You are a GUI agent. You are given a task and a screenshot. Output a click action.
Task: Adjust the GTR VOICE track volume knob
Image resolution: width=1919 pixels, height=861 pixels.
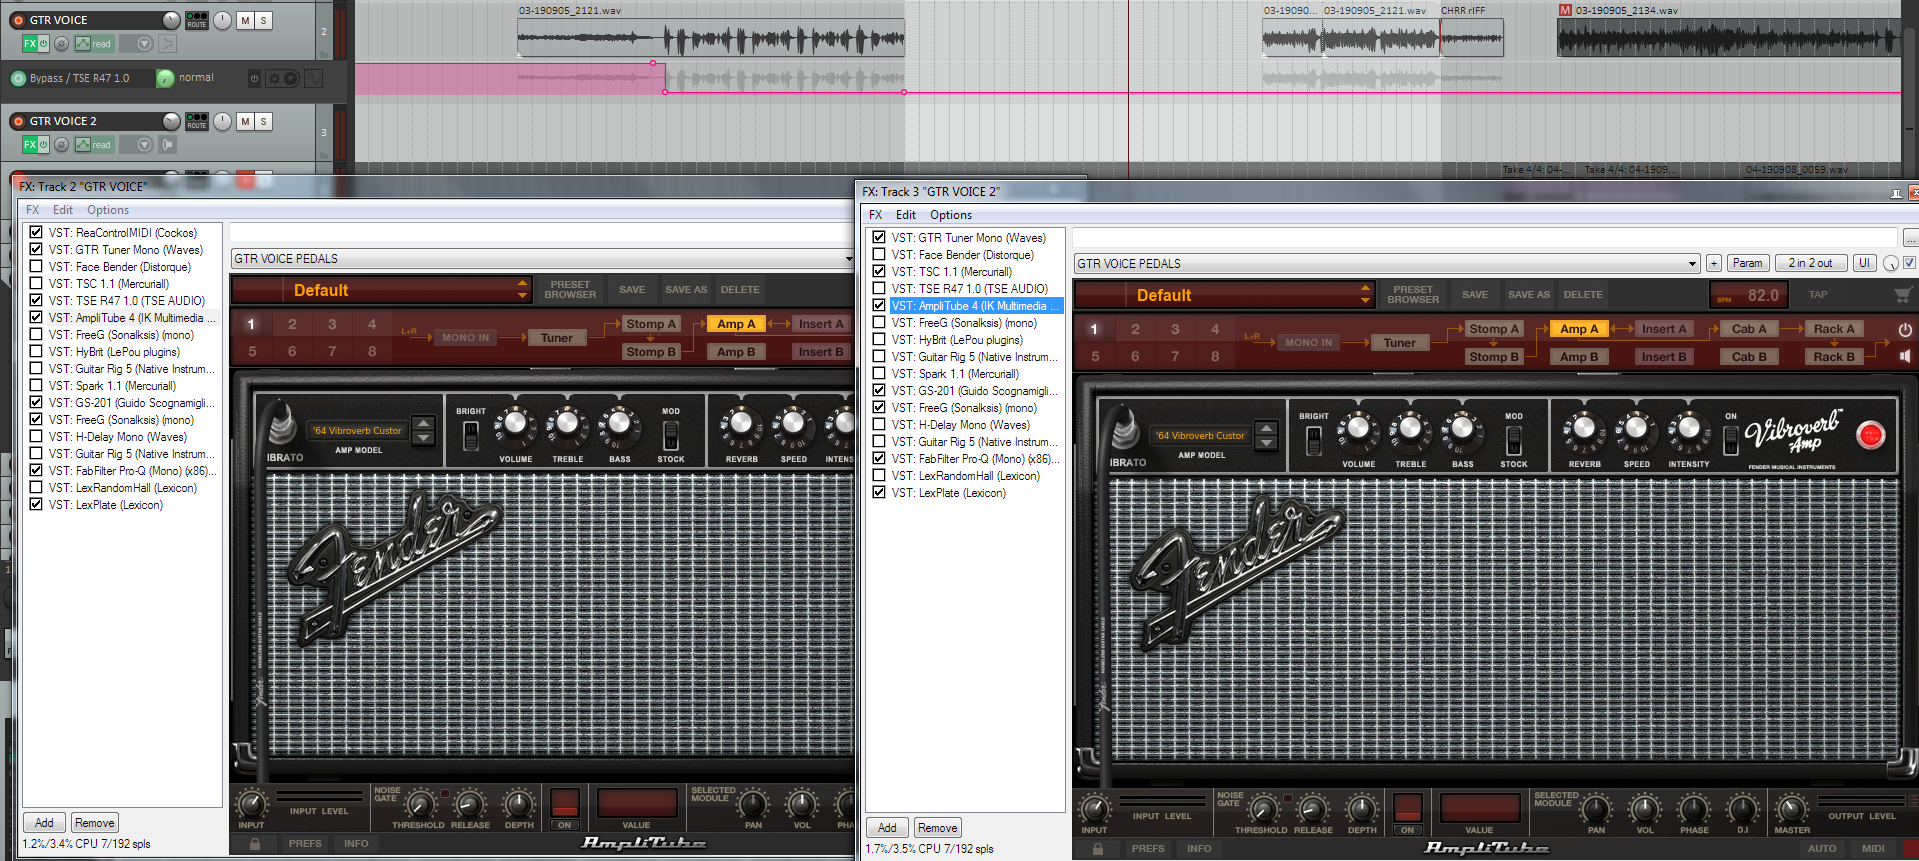pyautogui.click(x=171, y=20)
